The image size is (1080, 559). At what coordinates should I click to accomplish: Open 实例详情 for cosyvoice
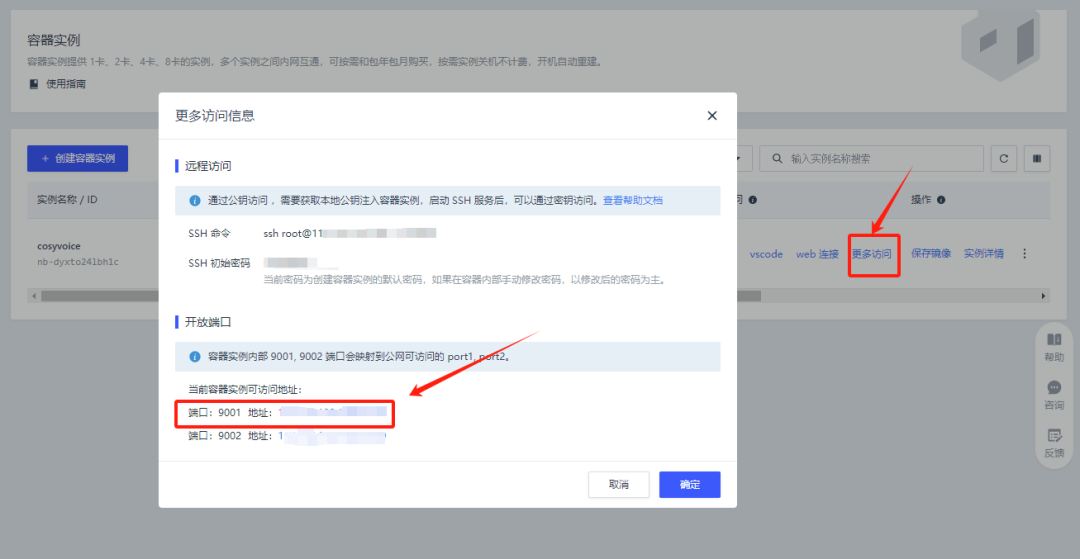point(984,253)
